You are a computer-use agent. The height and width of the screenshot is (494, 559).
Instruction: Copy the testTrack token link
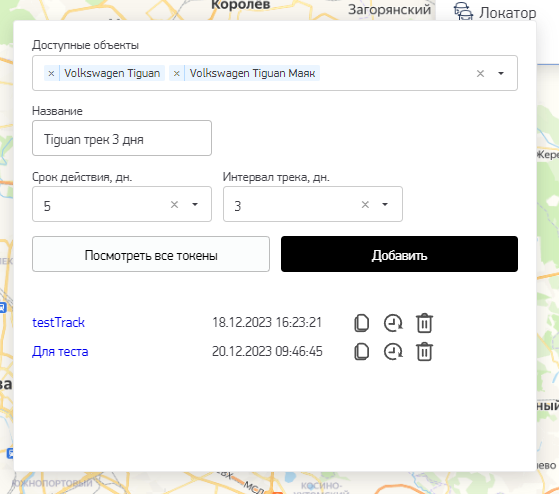pos(361,323)
